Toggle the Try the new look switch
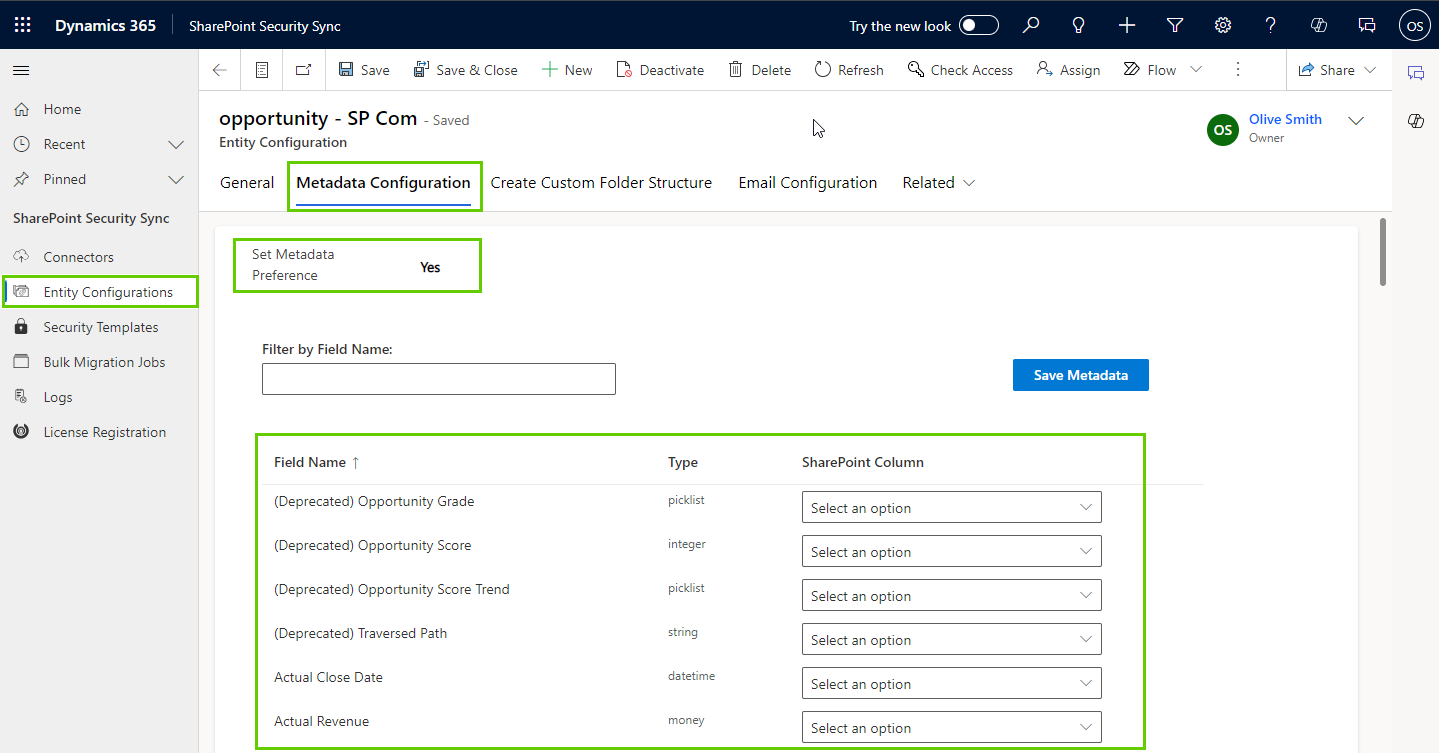Screen dimensions: 1439x753 [x=978, y=26]
